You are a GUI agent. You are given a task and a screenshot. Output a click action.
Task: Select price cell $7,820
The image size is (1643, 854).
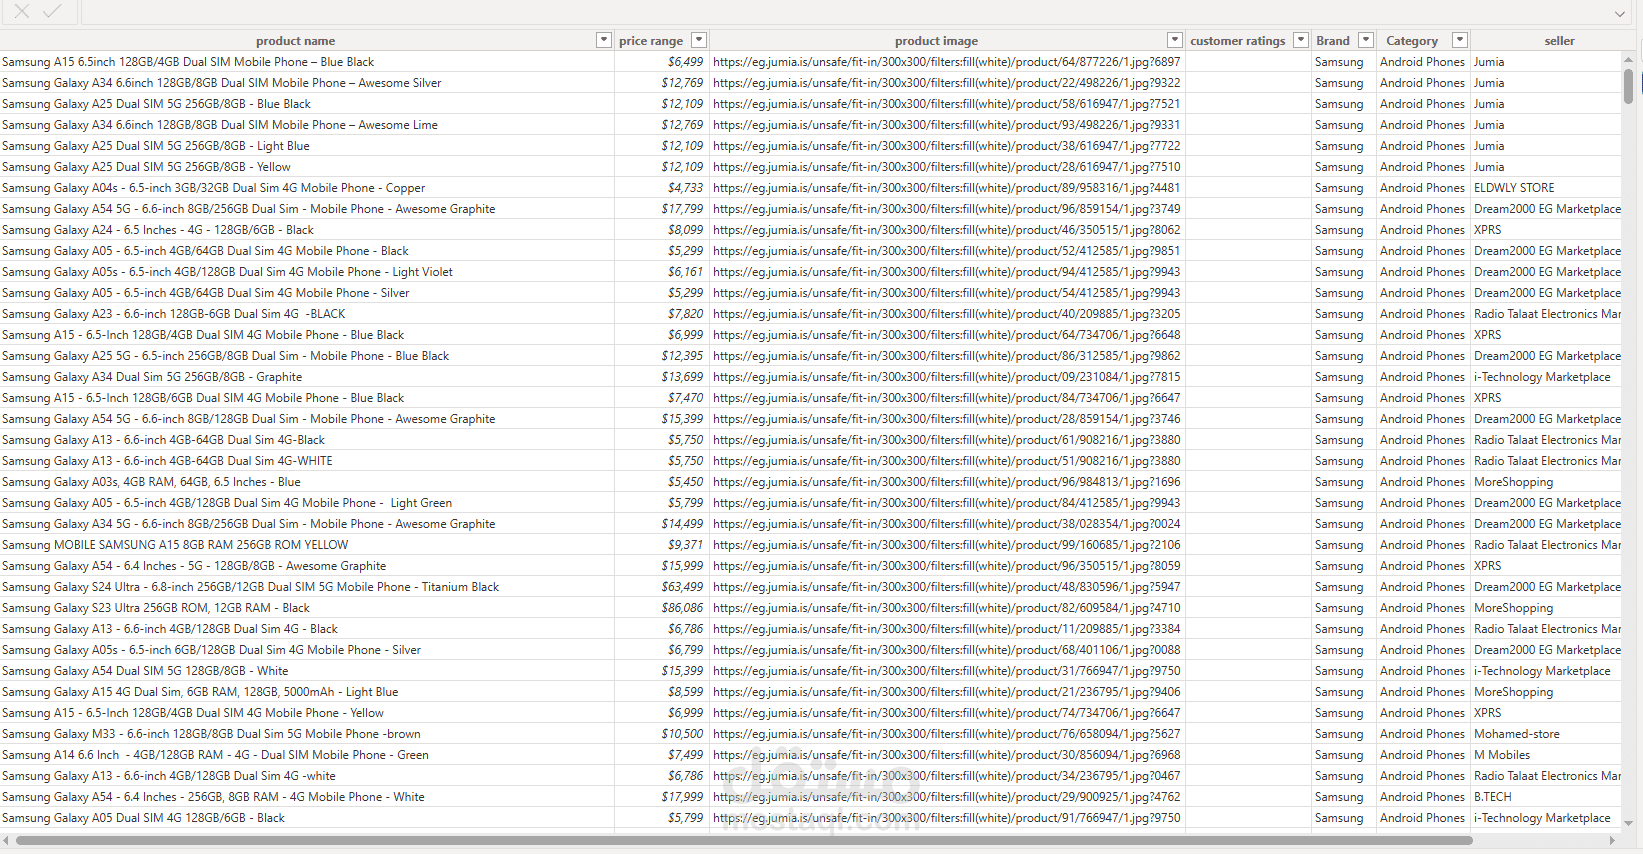coord(685,314)
